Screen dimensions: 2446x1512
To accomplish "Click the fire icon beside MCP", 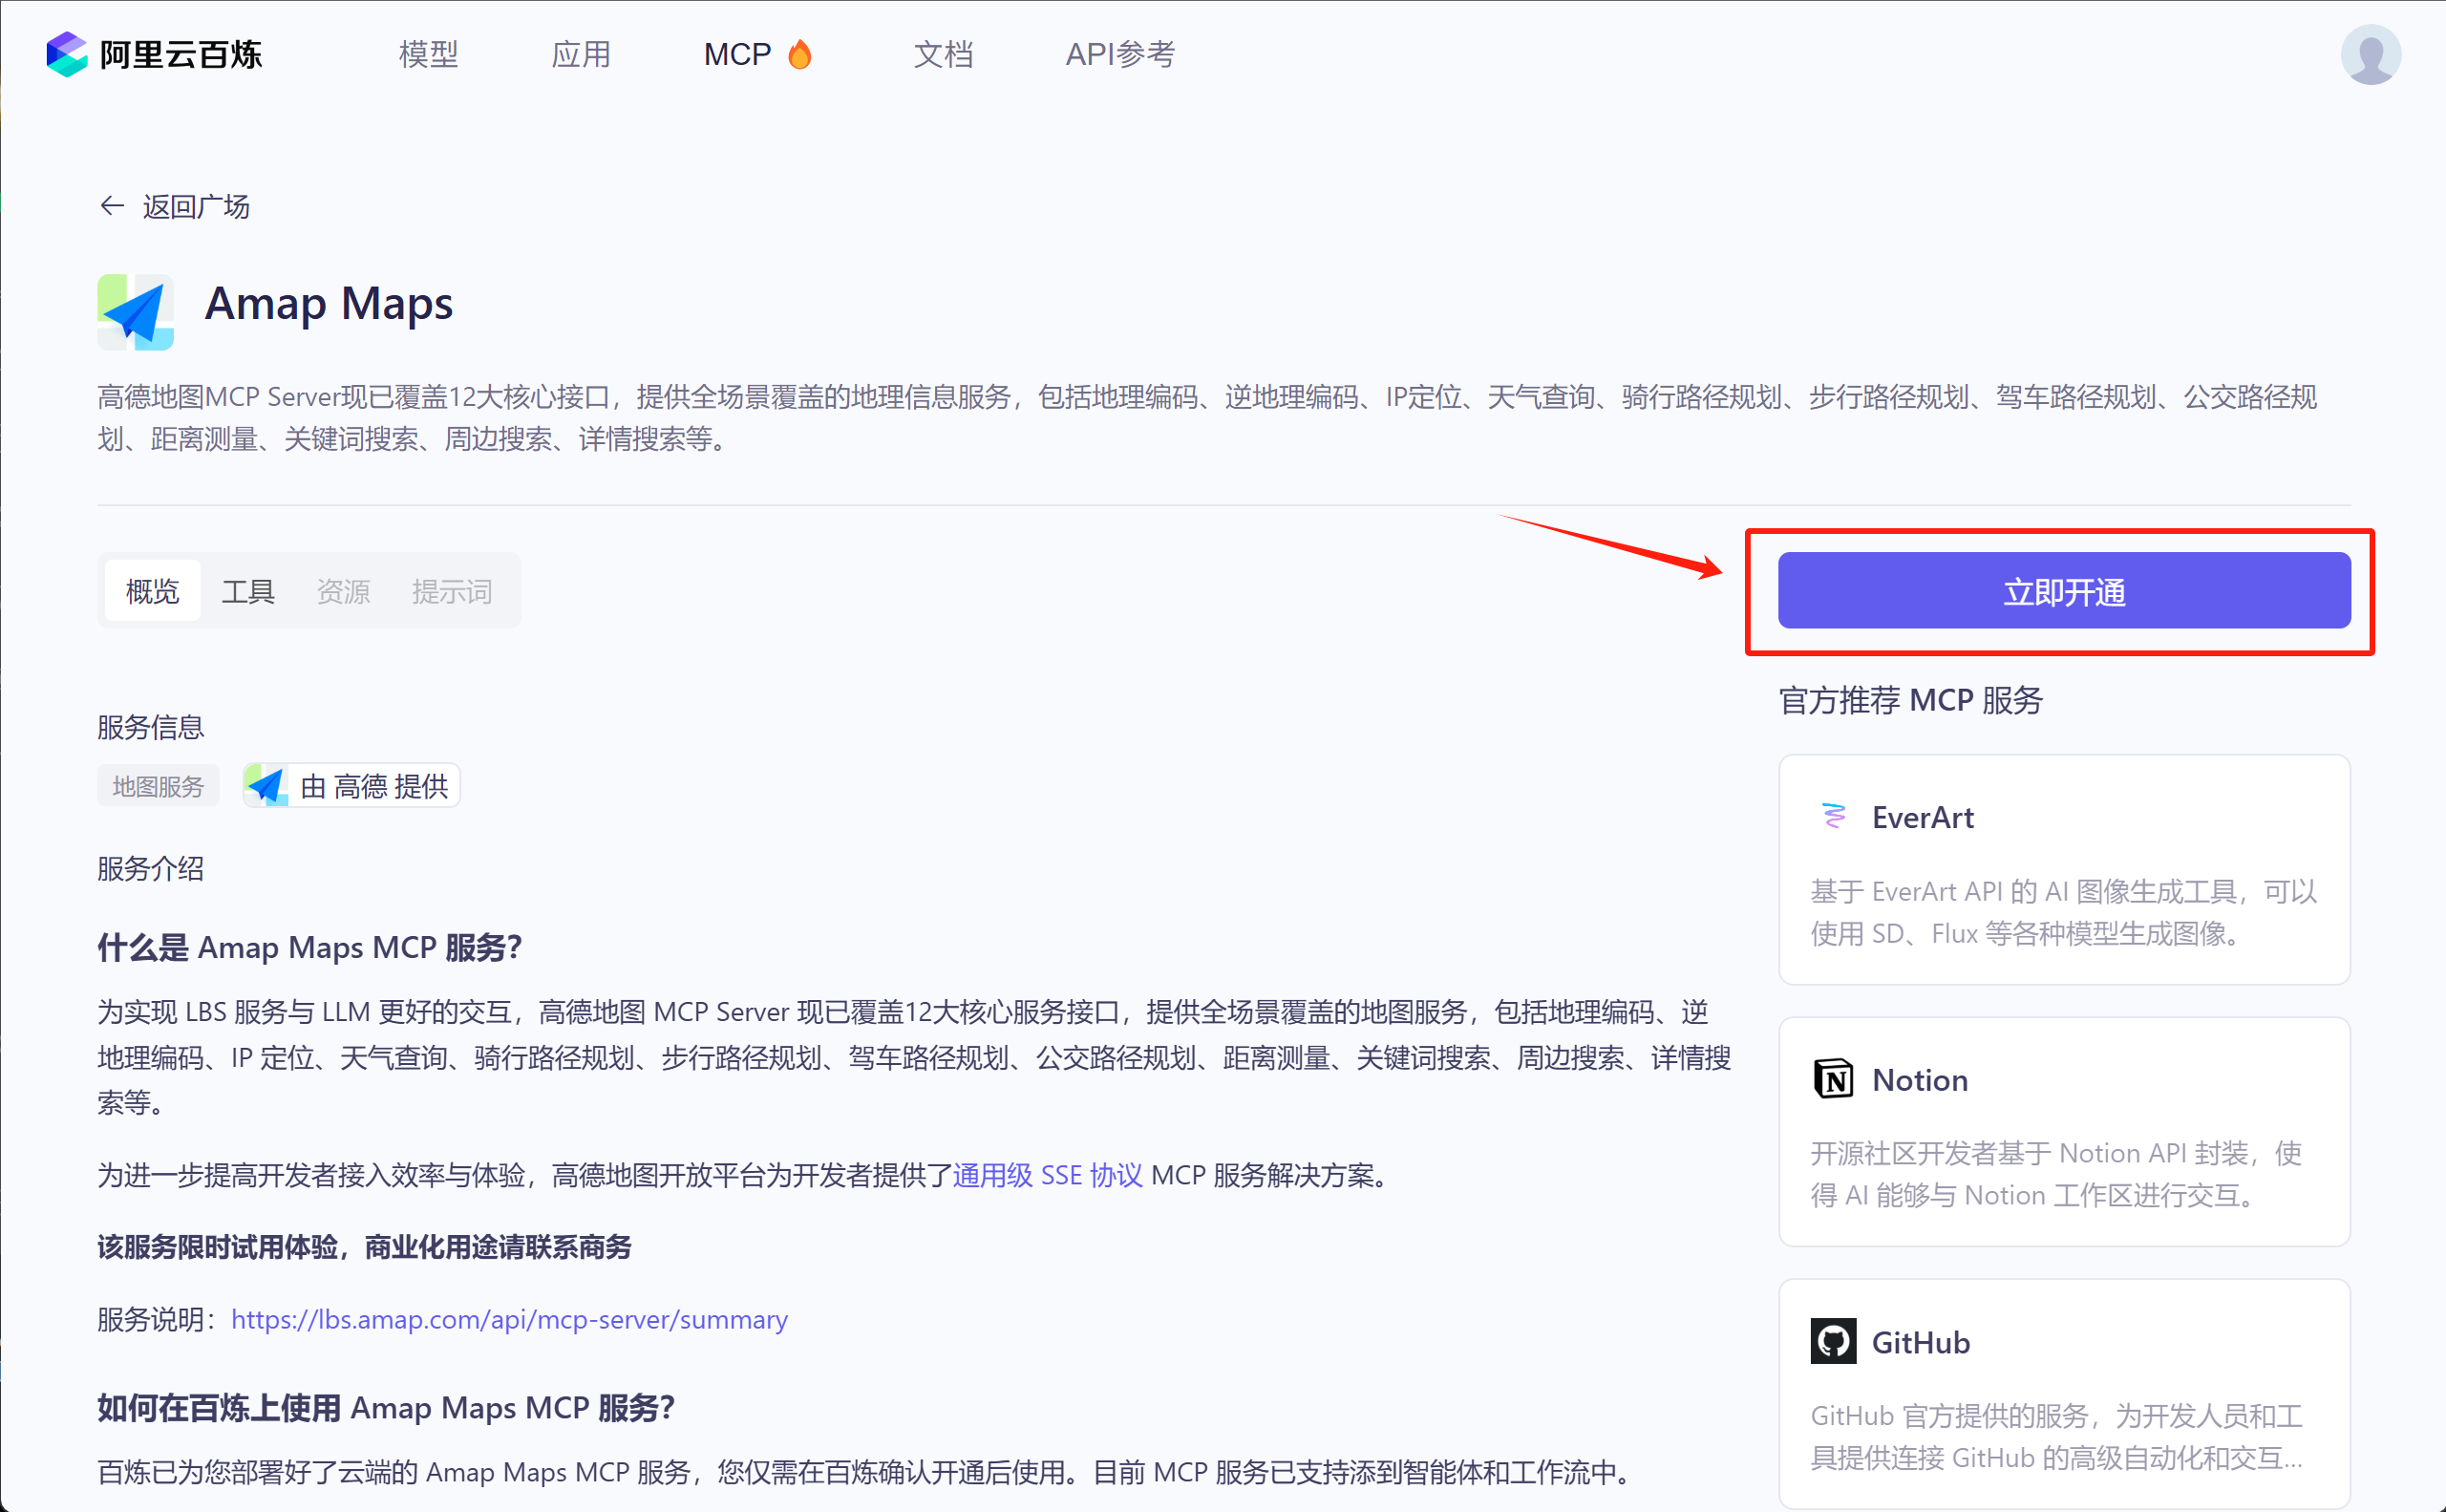I will pos(799,54).
